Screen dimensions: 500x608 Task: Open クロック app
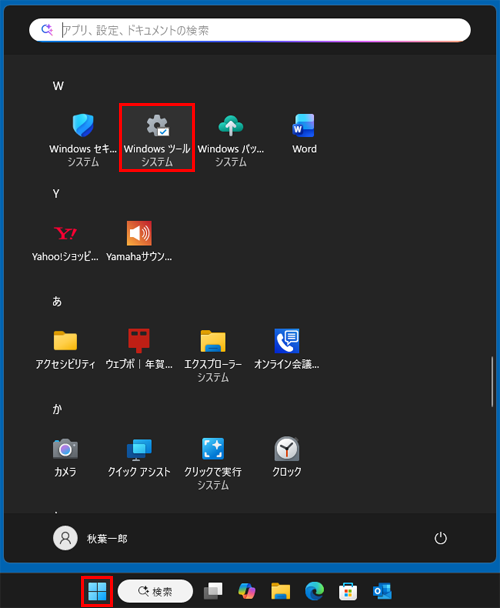287,457
